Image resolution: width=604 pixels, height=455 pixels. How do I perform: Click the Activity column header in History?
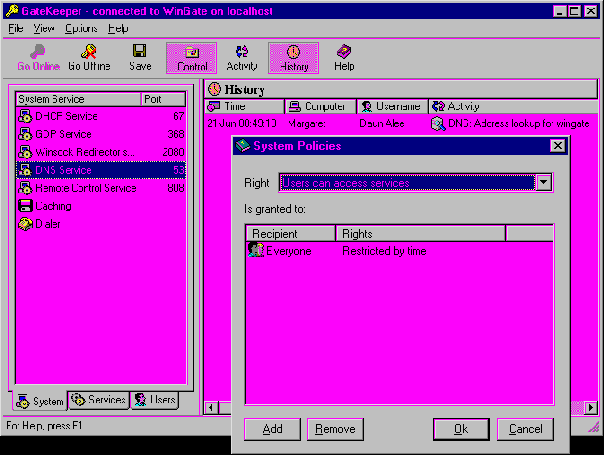click(513, 106)
